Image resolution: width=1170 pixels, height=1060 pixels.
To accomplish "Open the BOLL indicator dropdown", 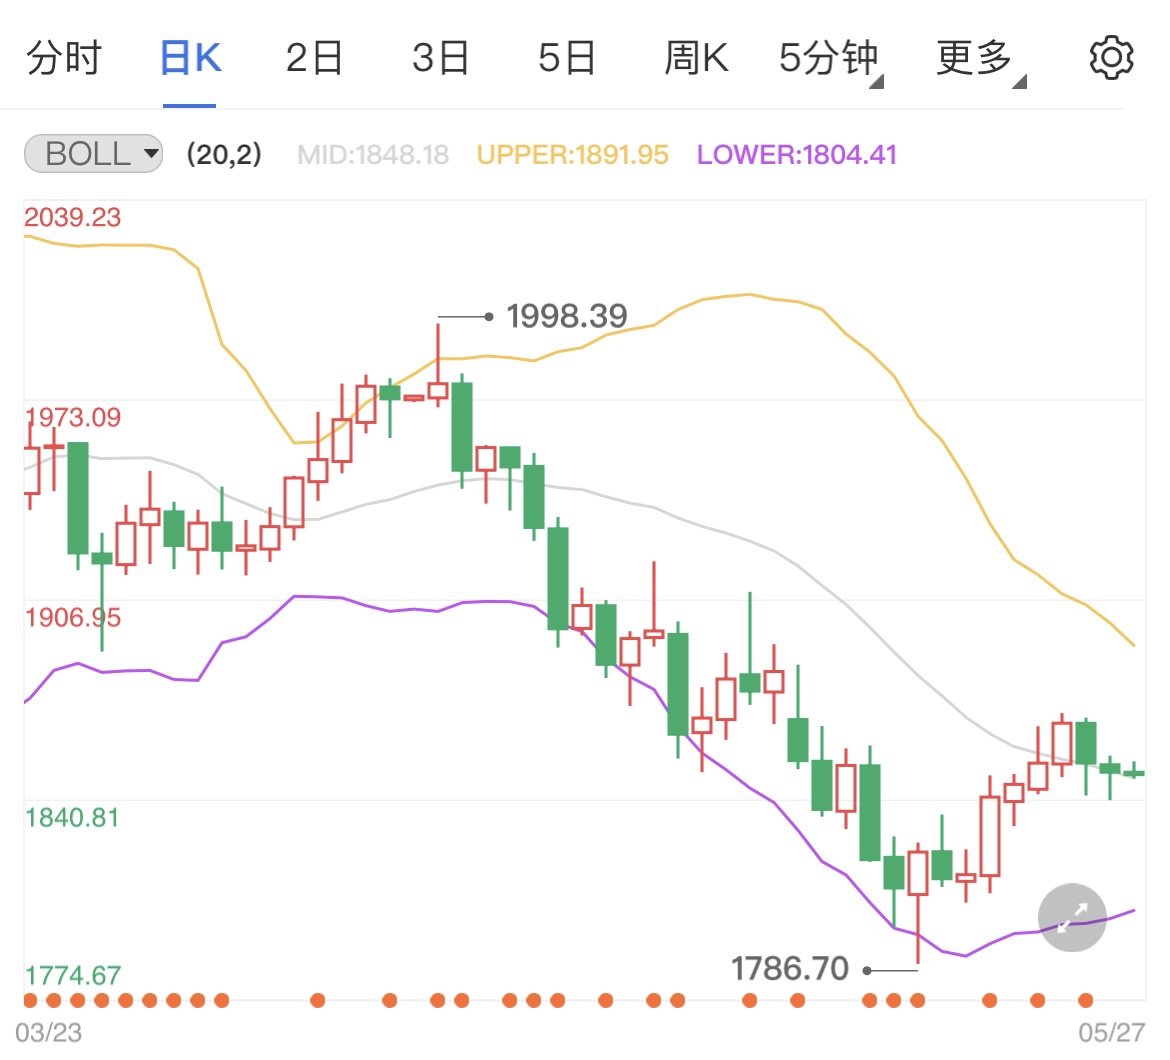I will (x=92, y=154).
